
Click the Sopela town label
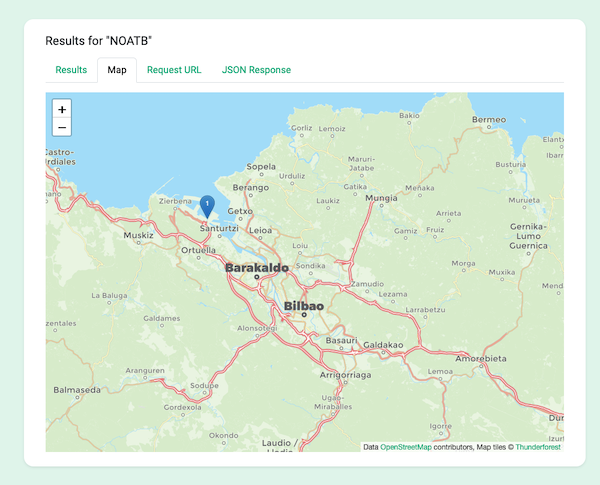[261, 167]
